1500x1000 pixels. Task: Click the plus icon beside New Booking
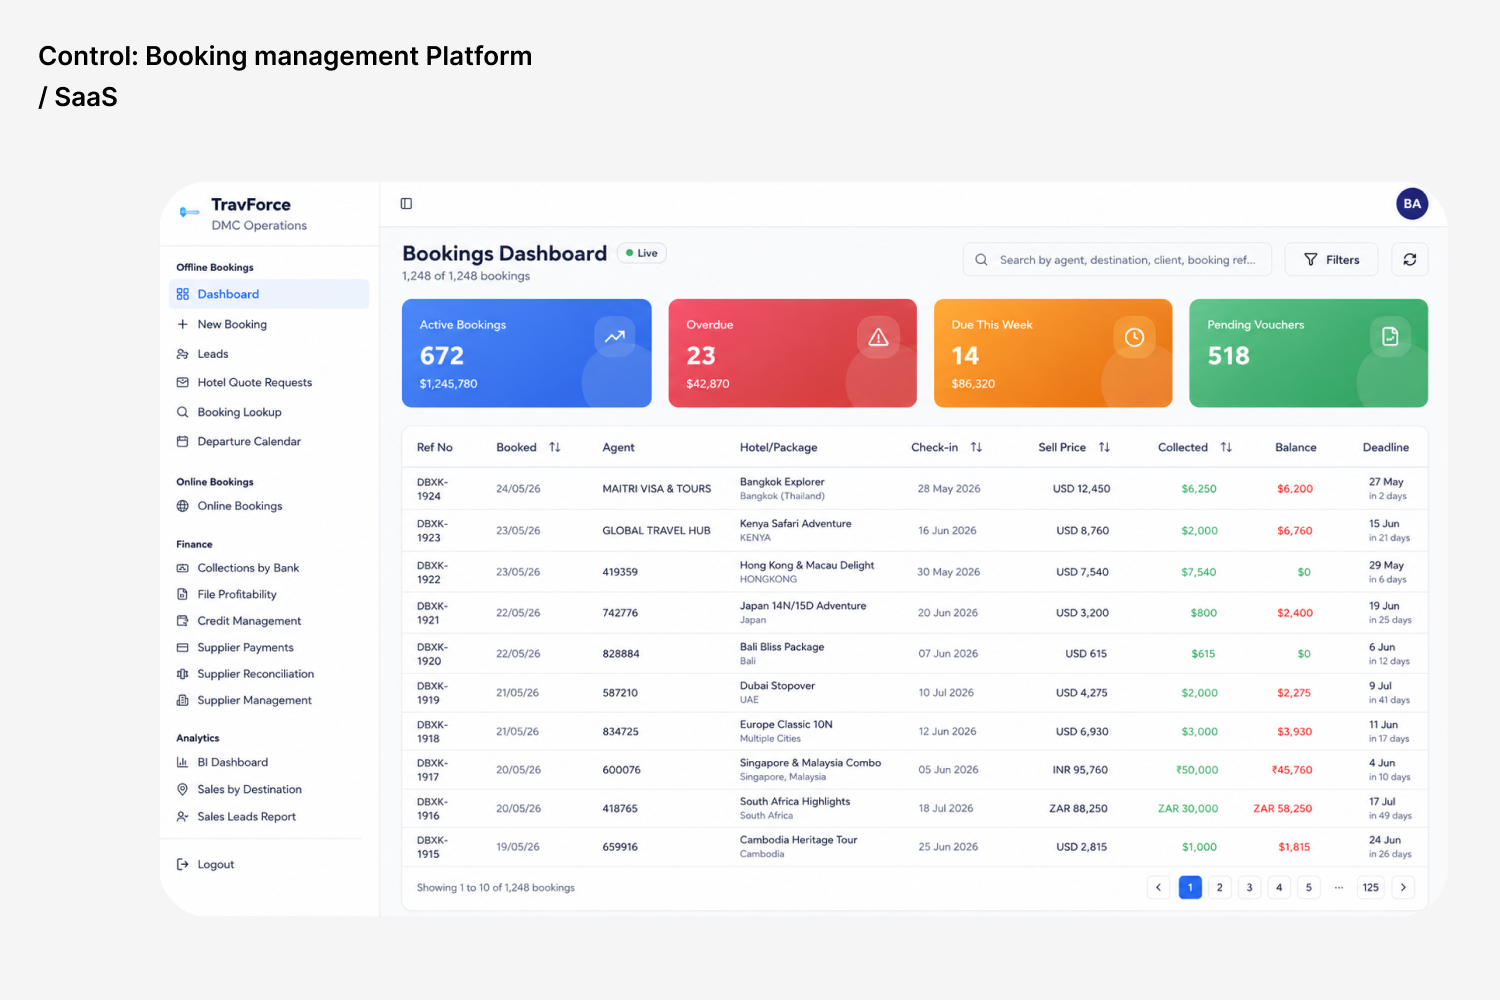coord(183,324)
